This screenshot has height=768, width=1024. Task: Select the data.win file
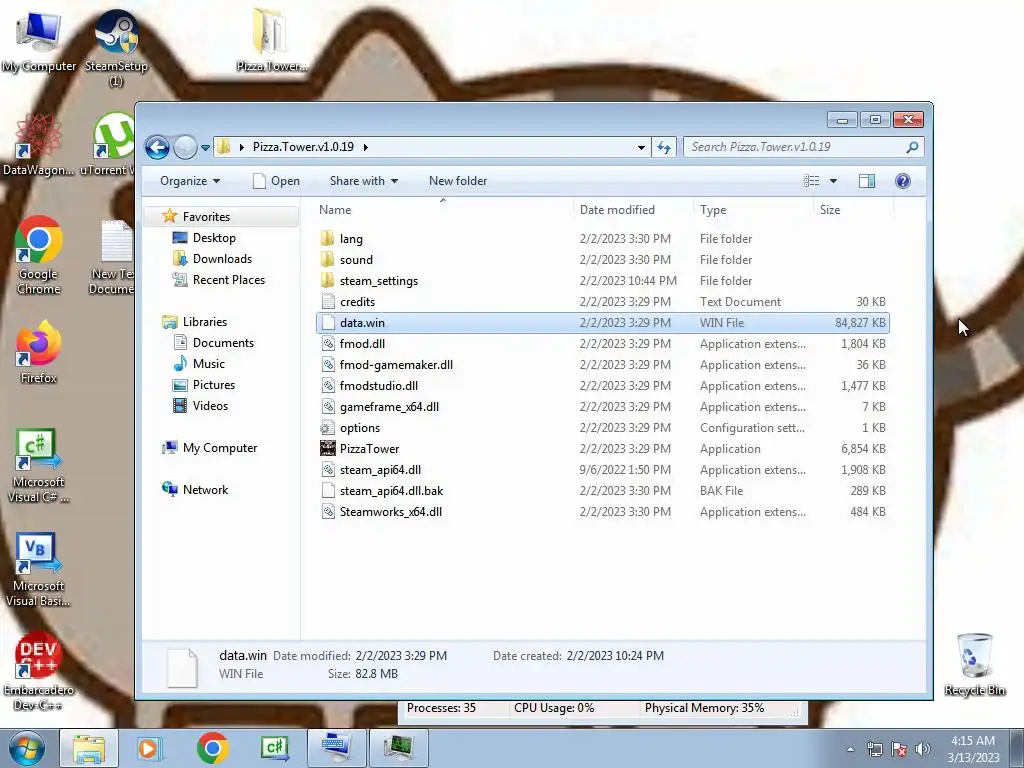coord(602,323)
